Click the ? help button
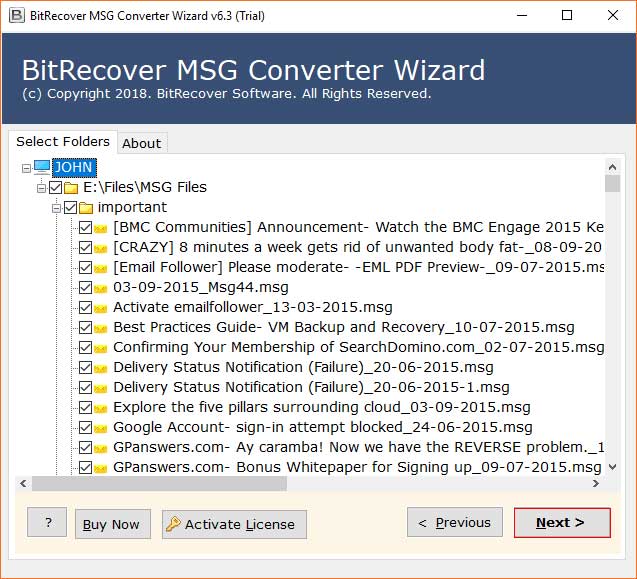The height and width of the screenshot is (579, 637). (47, 522)
